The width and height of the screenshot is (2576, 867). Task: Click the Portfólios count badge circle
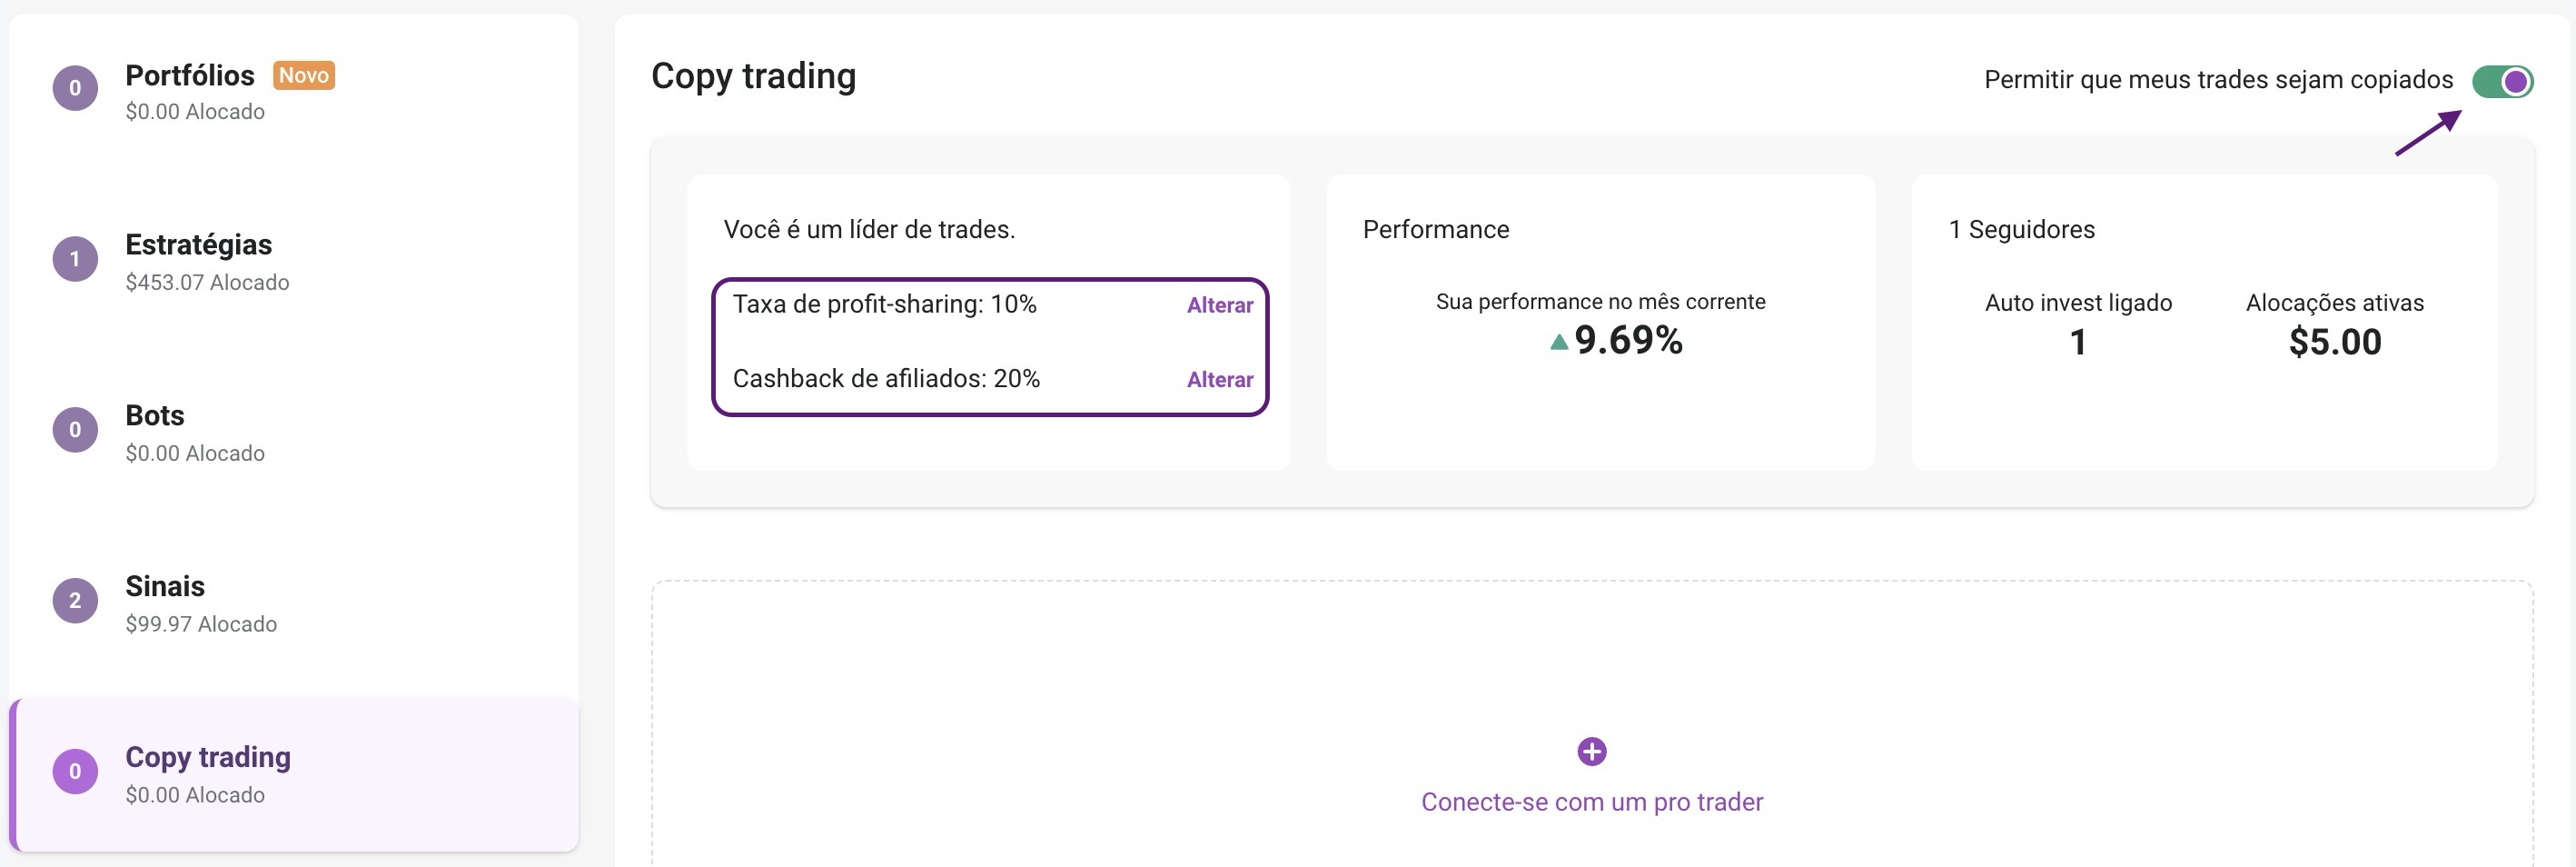(x=75, y=88)
